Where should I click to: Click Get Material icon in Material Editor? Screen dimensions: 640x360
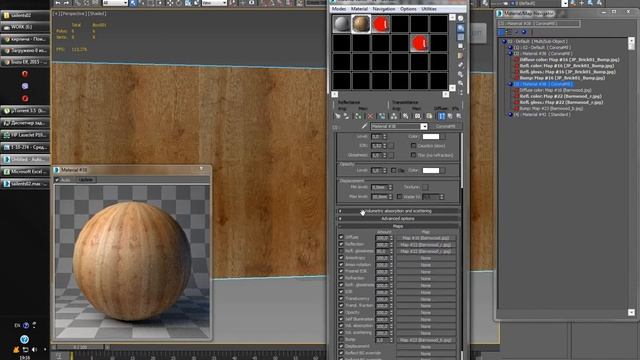pyautogui.click(x=338, y=116)
